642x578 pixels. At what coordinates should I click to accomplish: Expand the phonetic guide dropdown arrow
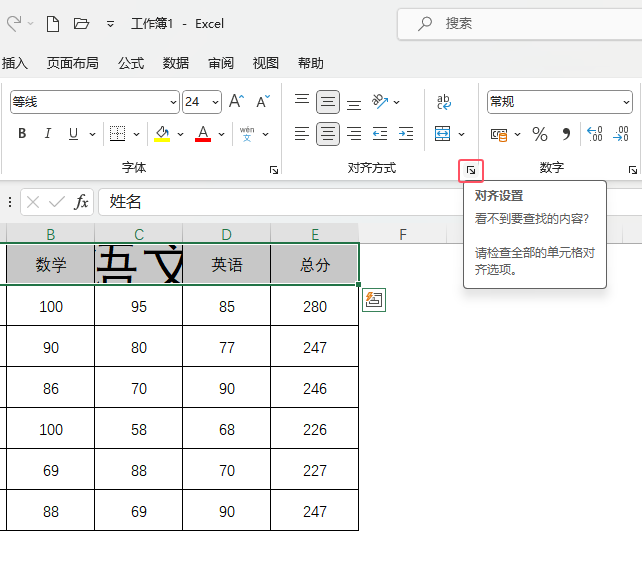click(x=265, y=134)
